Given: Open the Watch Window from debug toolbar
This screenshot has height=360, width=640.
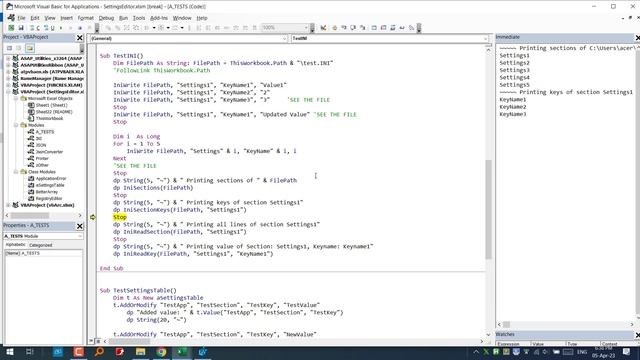Looking at the screenshot, I should [393, 28].
